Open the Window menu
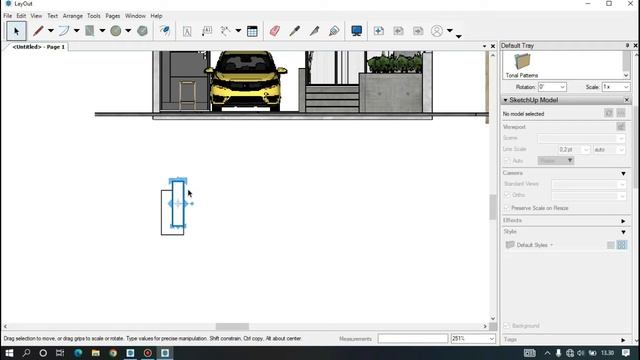640x360 pixels. pos(135,16)
